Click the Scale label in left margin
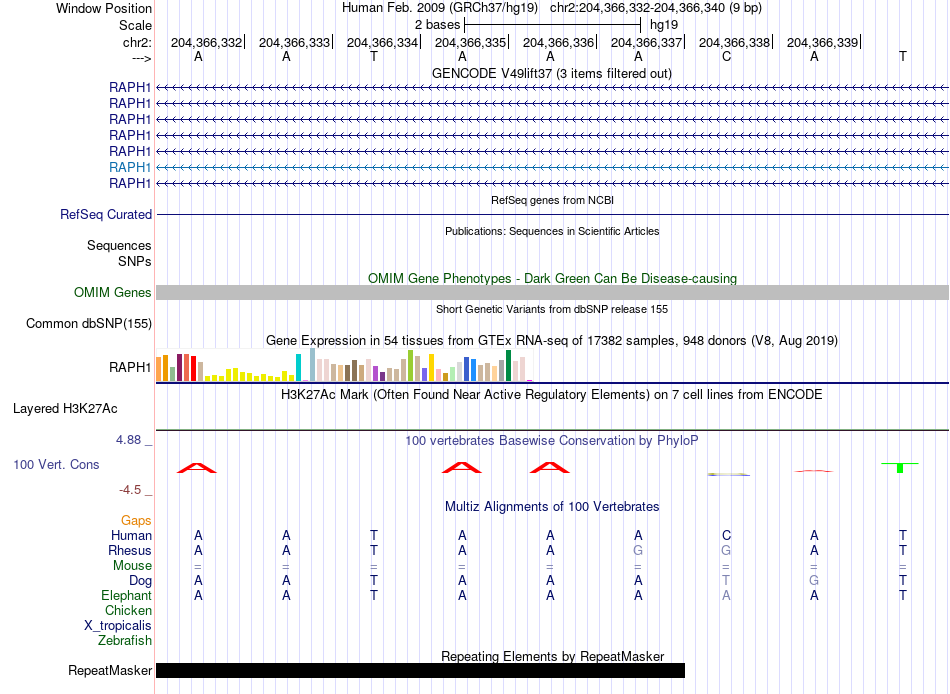 pos(135,25)
